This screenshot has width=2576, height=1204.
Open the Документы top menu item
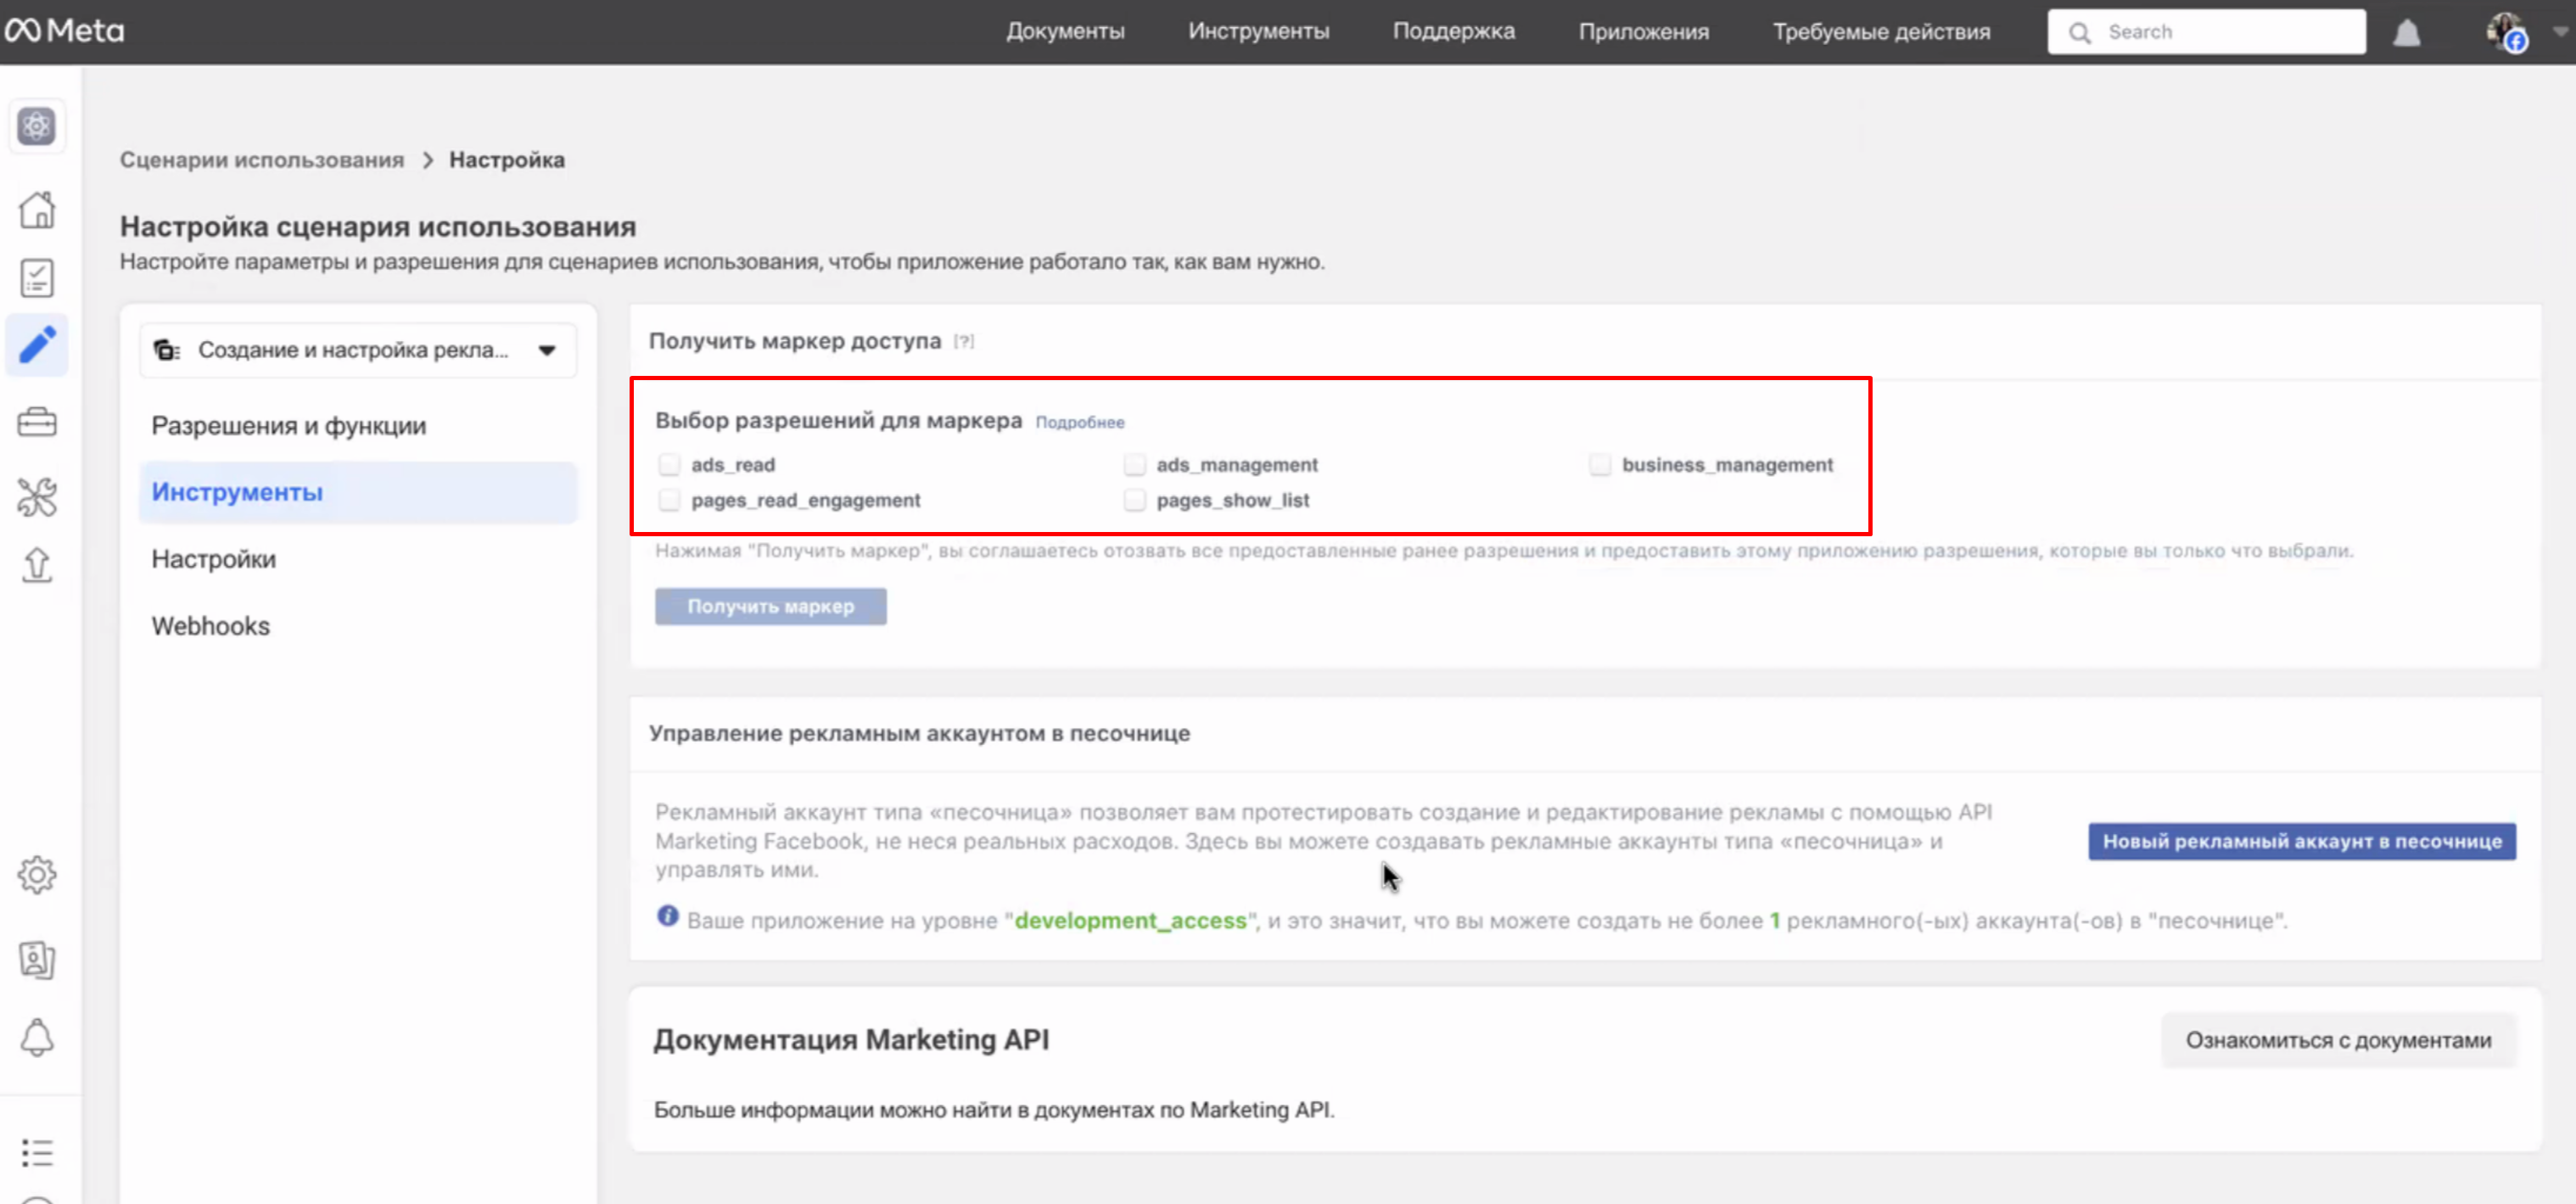pyautogui.click(x=1065, y=32)
